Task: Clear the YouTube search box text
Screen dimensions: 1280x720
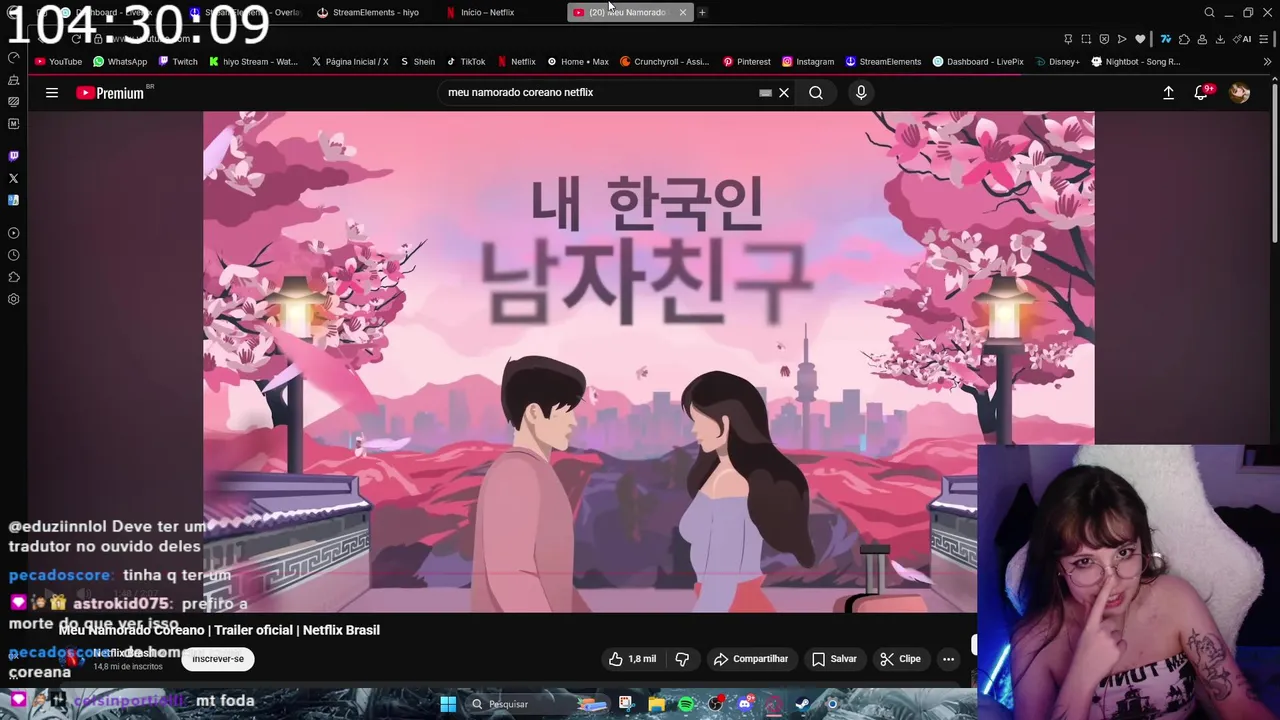Action: click(784, 93)
